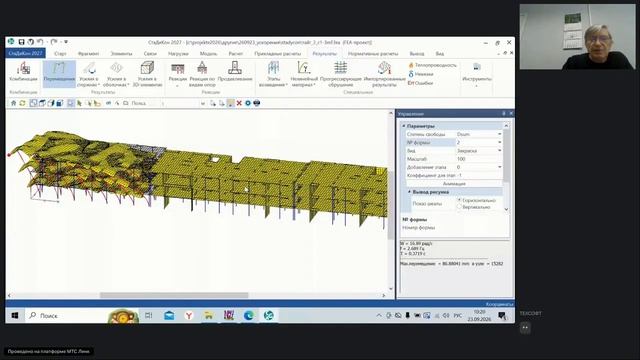Open the Комбинации results tool
Screen dimensions: 640x360
23,72
